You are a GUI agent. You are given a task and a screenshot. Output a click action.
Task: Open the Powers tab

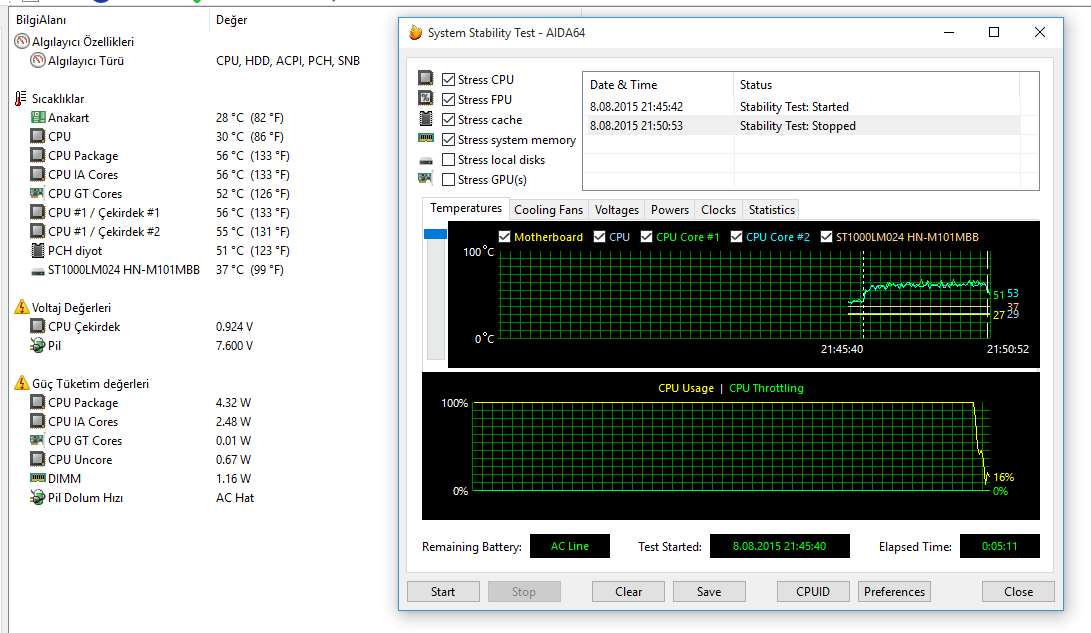(669, 209)
